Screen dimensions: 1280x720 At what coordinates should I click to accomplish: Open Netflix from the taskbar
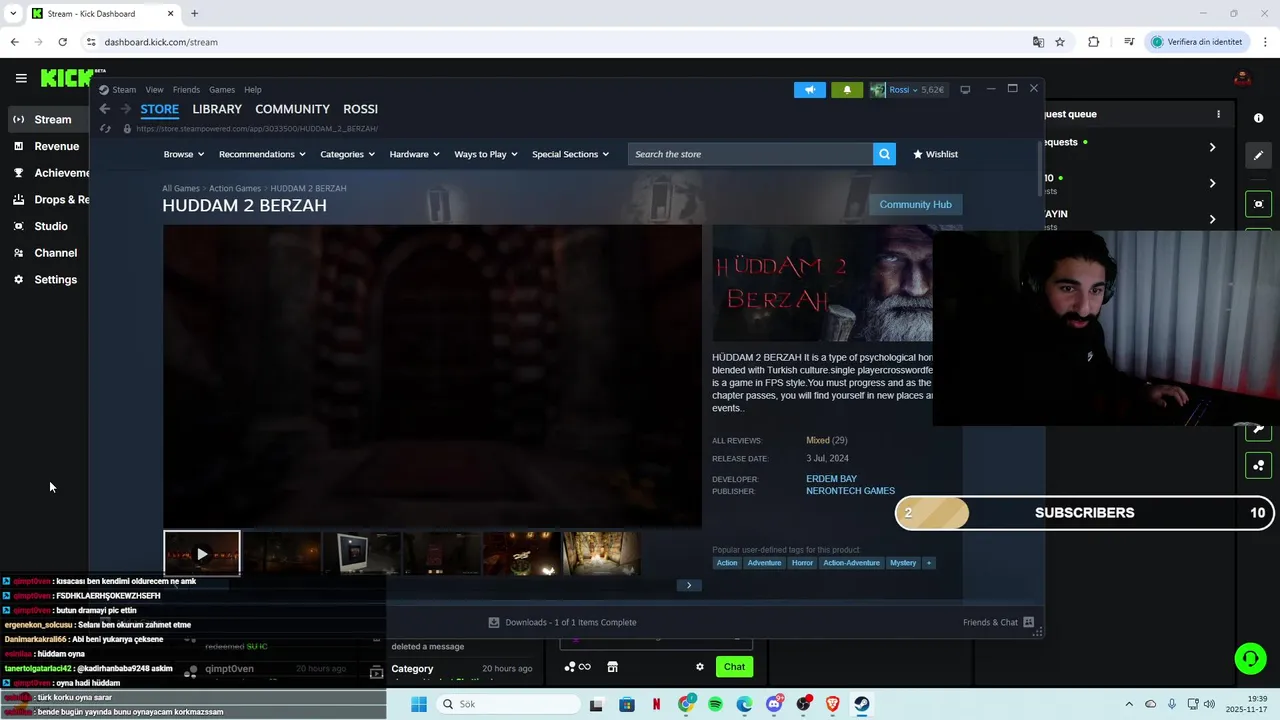click(656, 704)
